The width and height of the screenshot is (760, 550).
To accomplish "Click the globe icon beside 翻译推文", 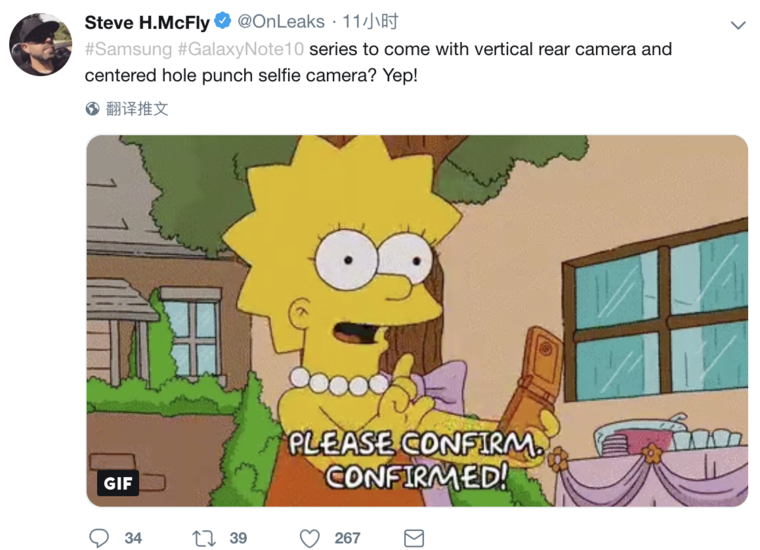I will pyautogui.click(x=92, y=109).
